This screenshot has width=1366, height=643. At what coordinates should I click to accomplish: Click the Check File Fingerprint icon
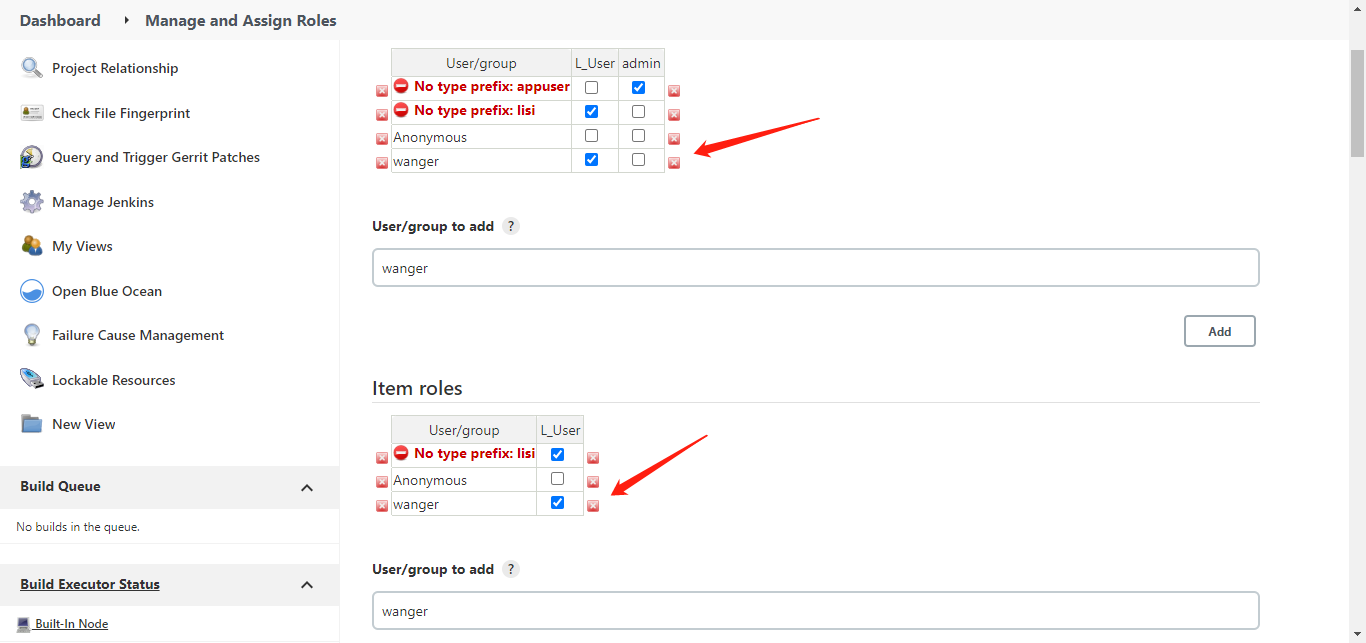32,113
